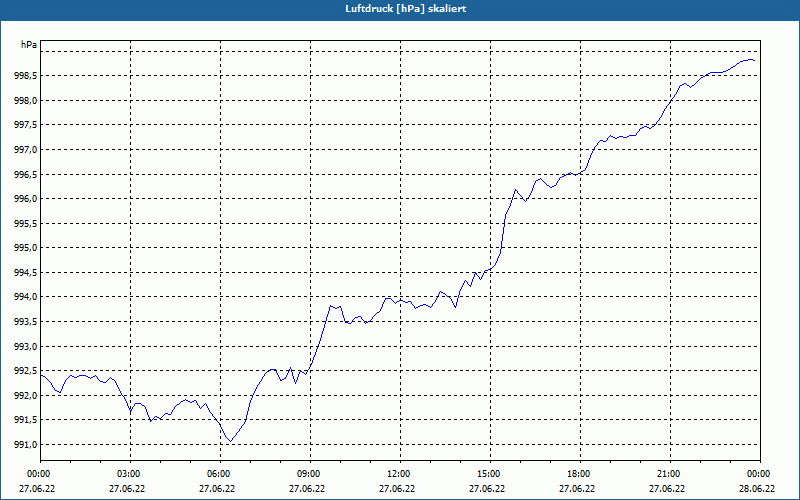Click the '992,5' y-axis value
This screenshot has width=800, height=500.
(x=27, y=371)
